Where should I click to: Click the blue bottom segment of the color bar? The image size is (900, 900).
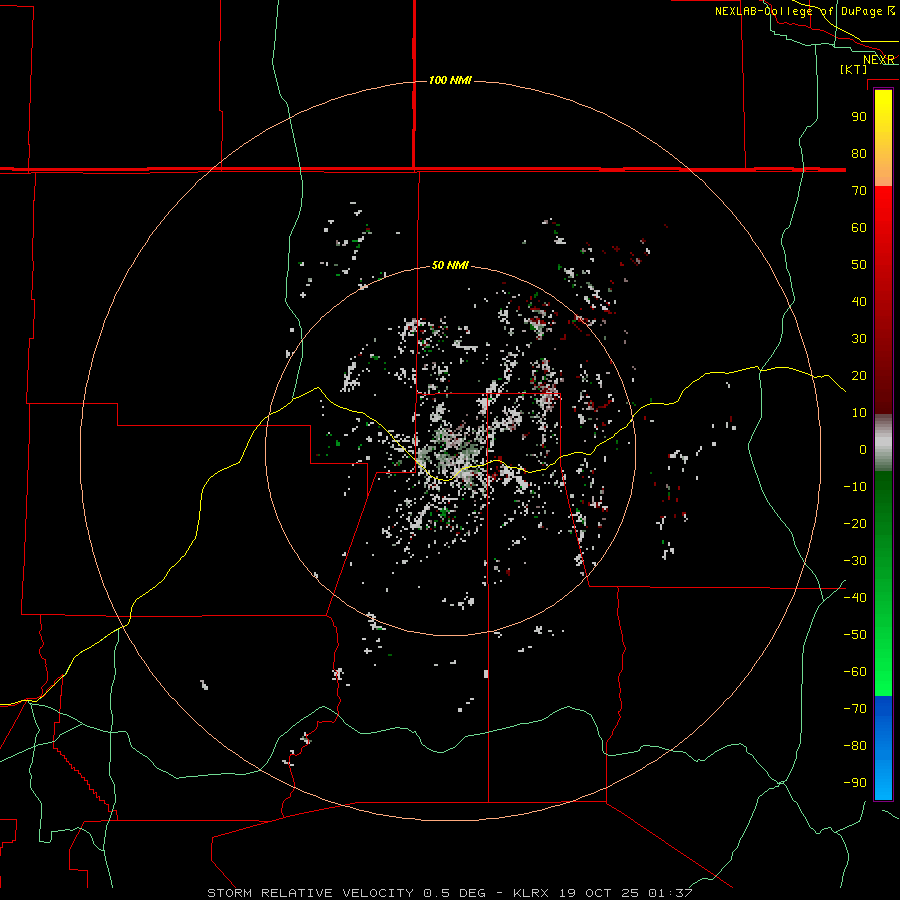pyautogui.click(x=883, y=748)
